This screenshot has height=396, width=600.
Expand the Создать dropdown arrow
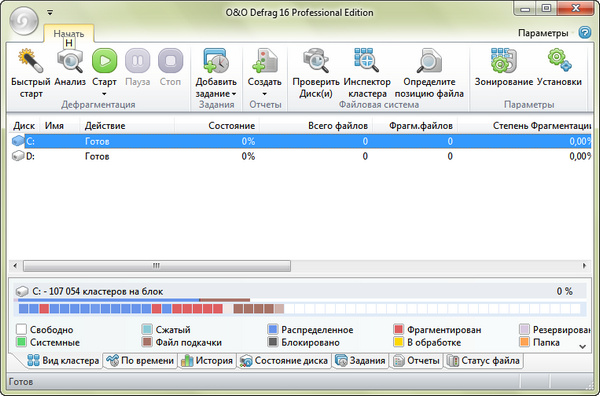(265, 94)
